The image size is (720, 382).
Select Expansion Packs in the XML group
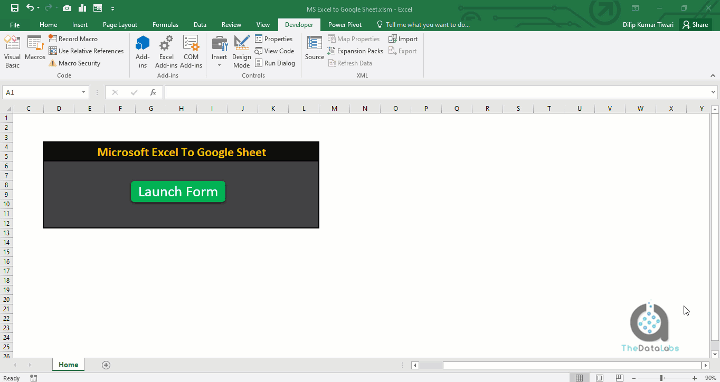pos(355,51)
